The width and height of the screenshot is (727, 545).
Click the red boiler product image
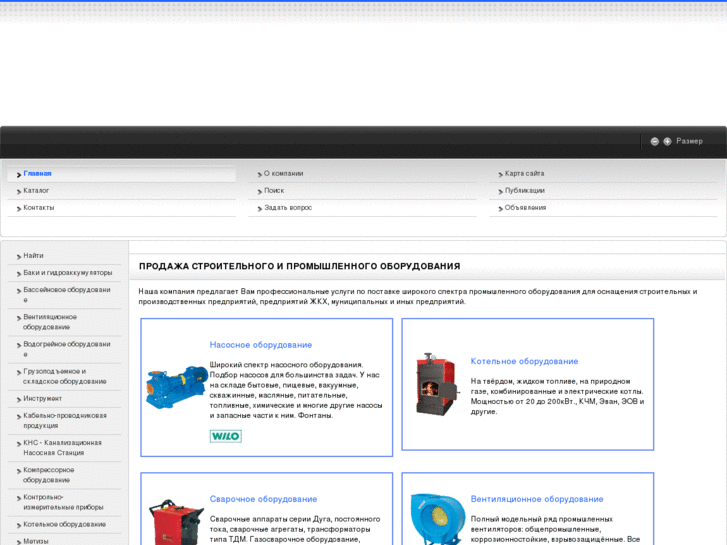(x=437, y=385)
